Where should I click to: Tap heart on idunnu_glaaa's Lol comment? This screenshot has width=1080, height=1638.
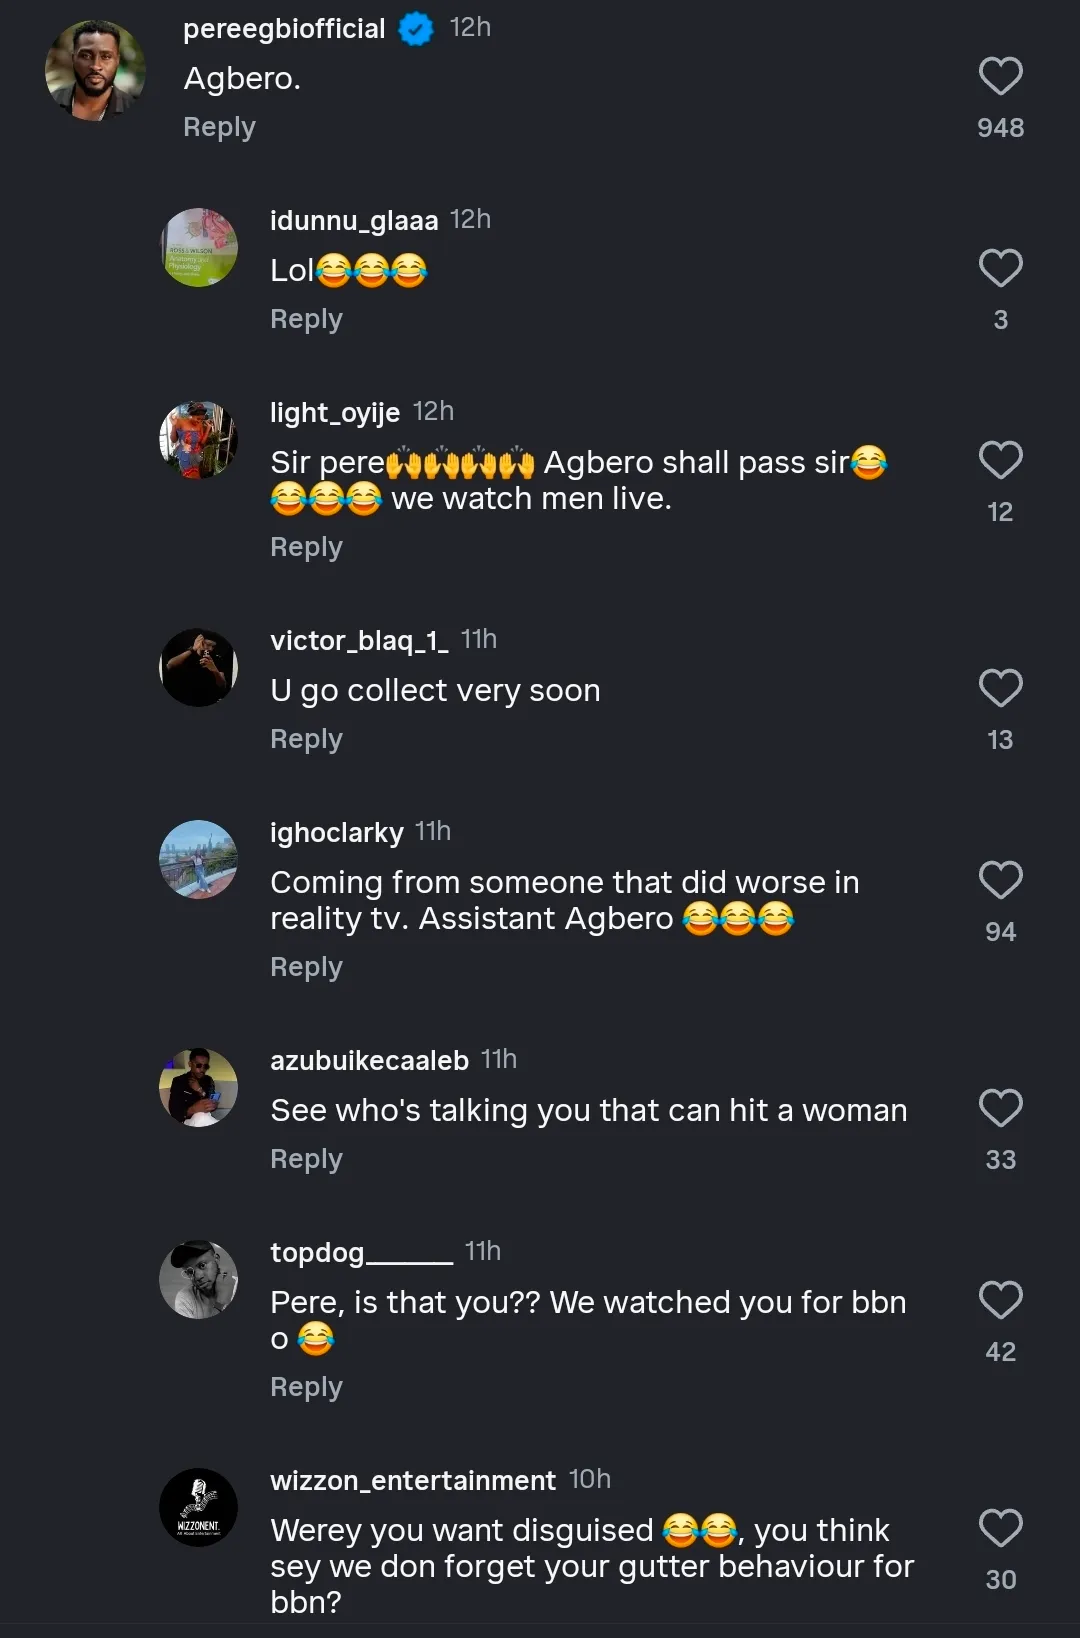click(x=1000, y=269)
